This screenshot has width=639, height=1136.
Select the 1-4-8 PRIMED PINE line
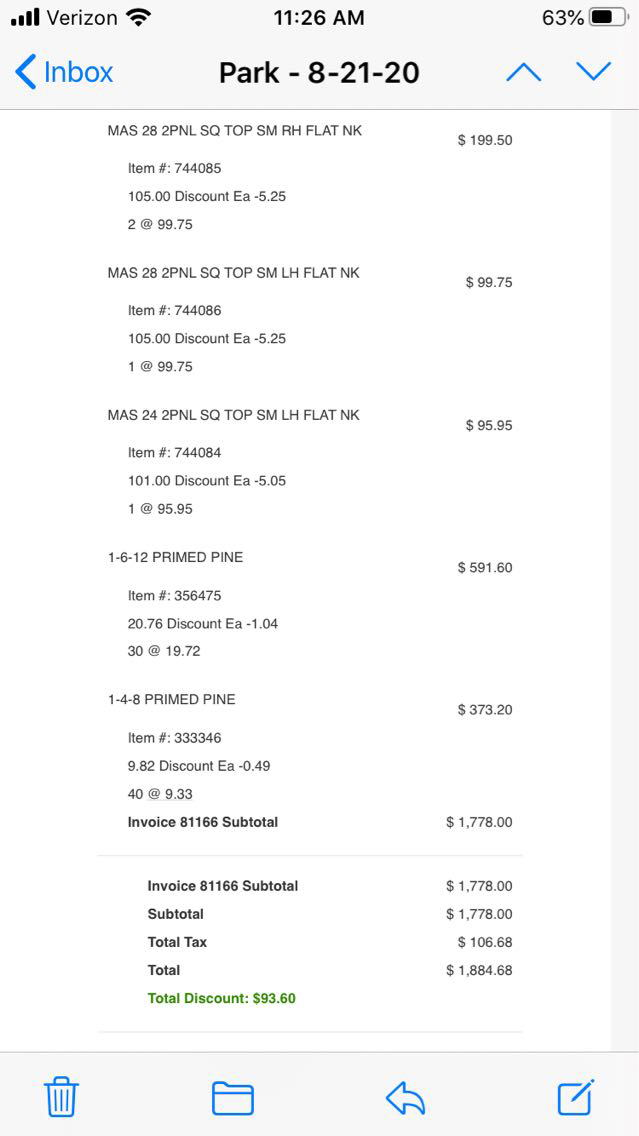point(172,699)
